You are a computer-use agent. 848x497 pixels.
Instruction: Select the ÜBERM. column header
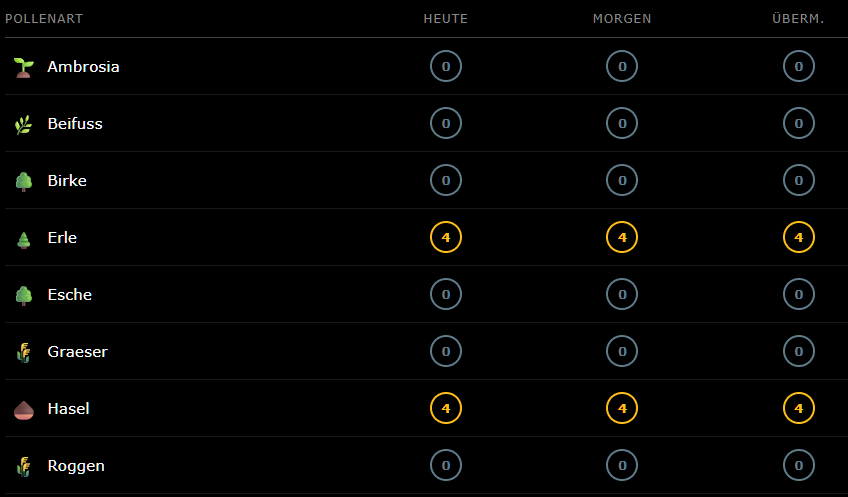[798, 19]
